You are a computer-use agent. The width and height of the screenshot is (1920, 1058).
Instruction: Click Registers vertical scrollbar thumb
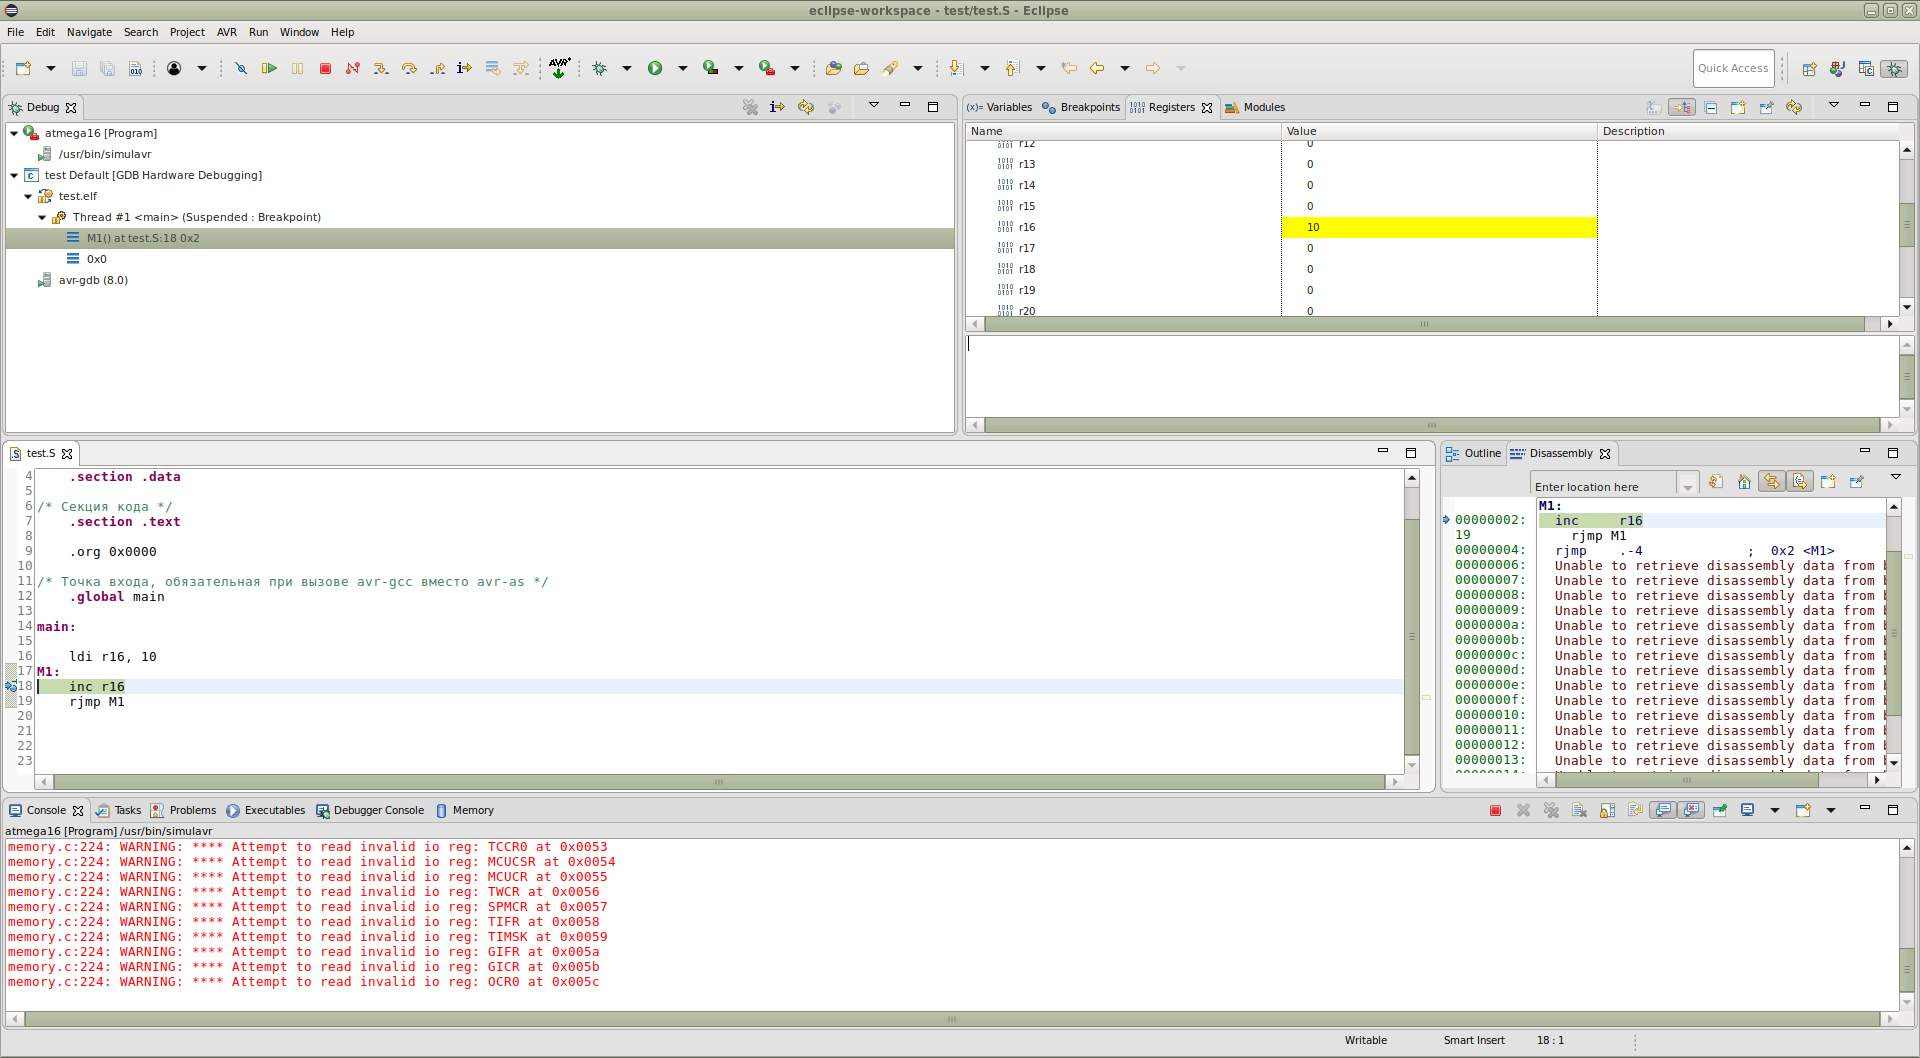1907,224
